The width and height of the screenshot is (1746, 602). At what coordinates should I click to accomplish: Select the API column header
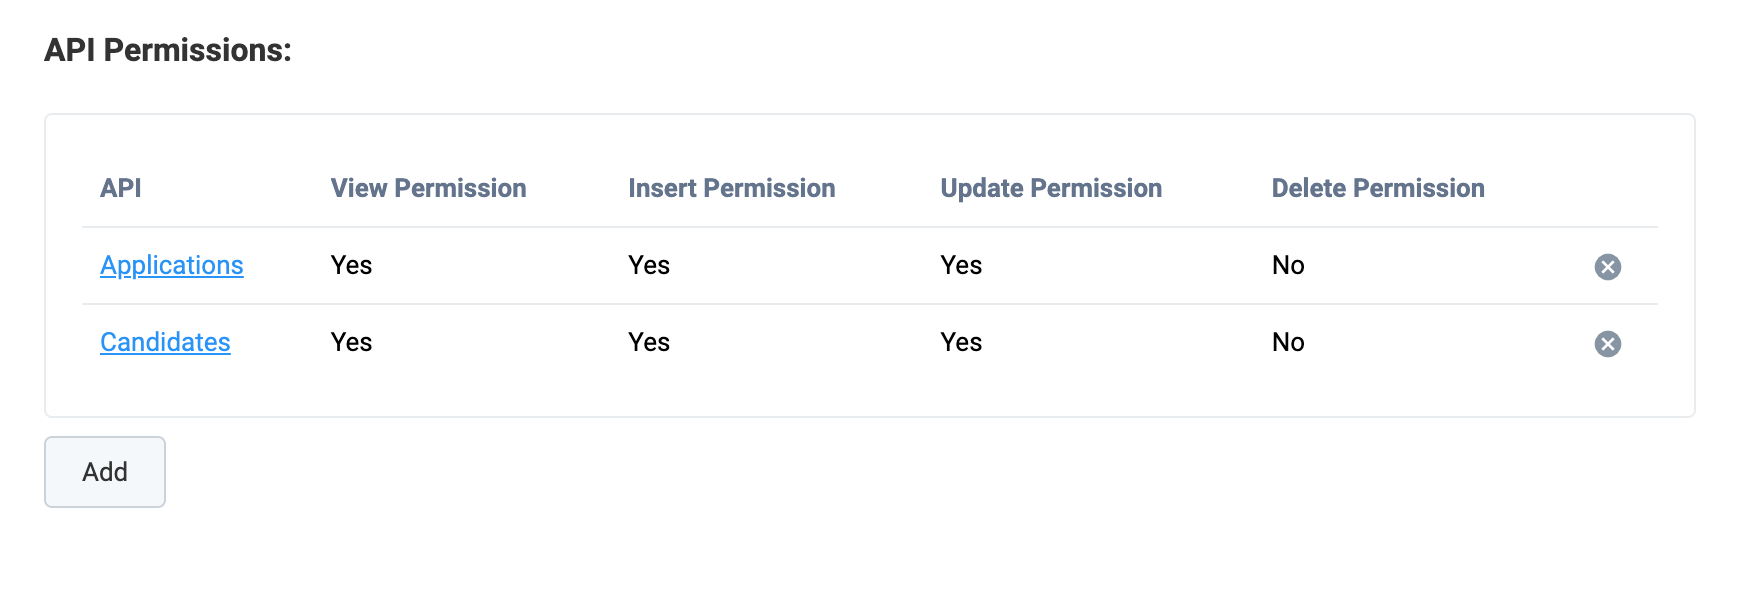coord(121,188)
